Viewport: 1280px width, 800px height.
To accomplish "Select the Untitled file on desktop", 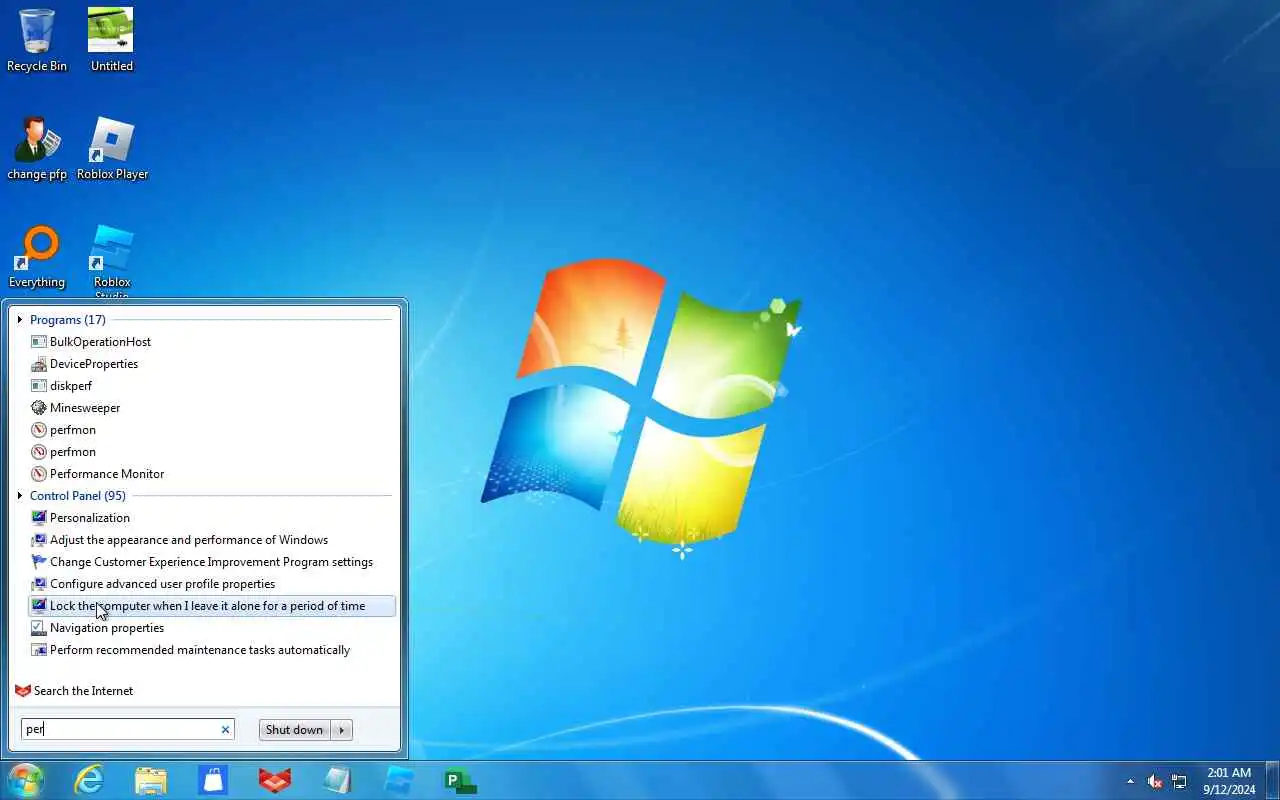I will click(111, 40).
